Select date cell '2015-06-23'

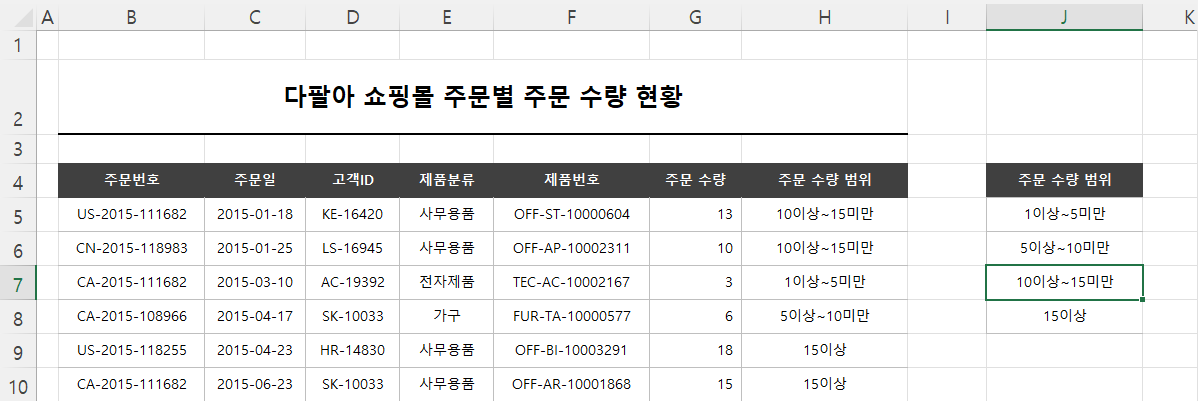tap(255, 384)
